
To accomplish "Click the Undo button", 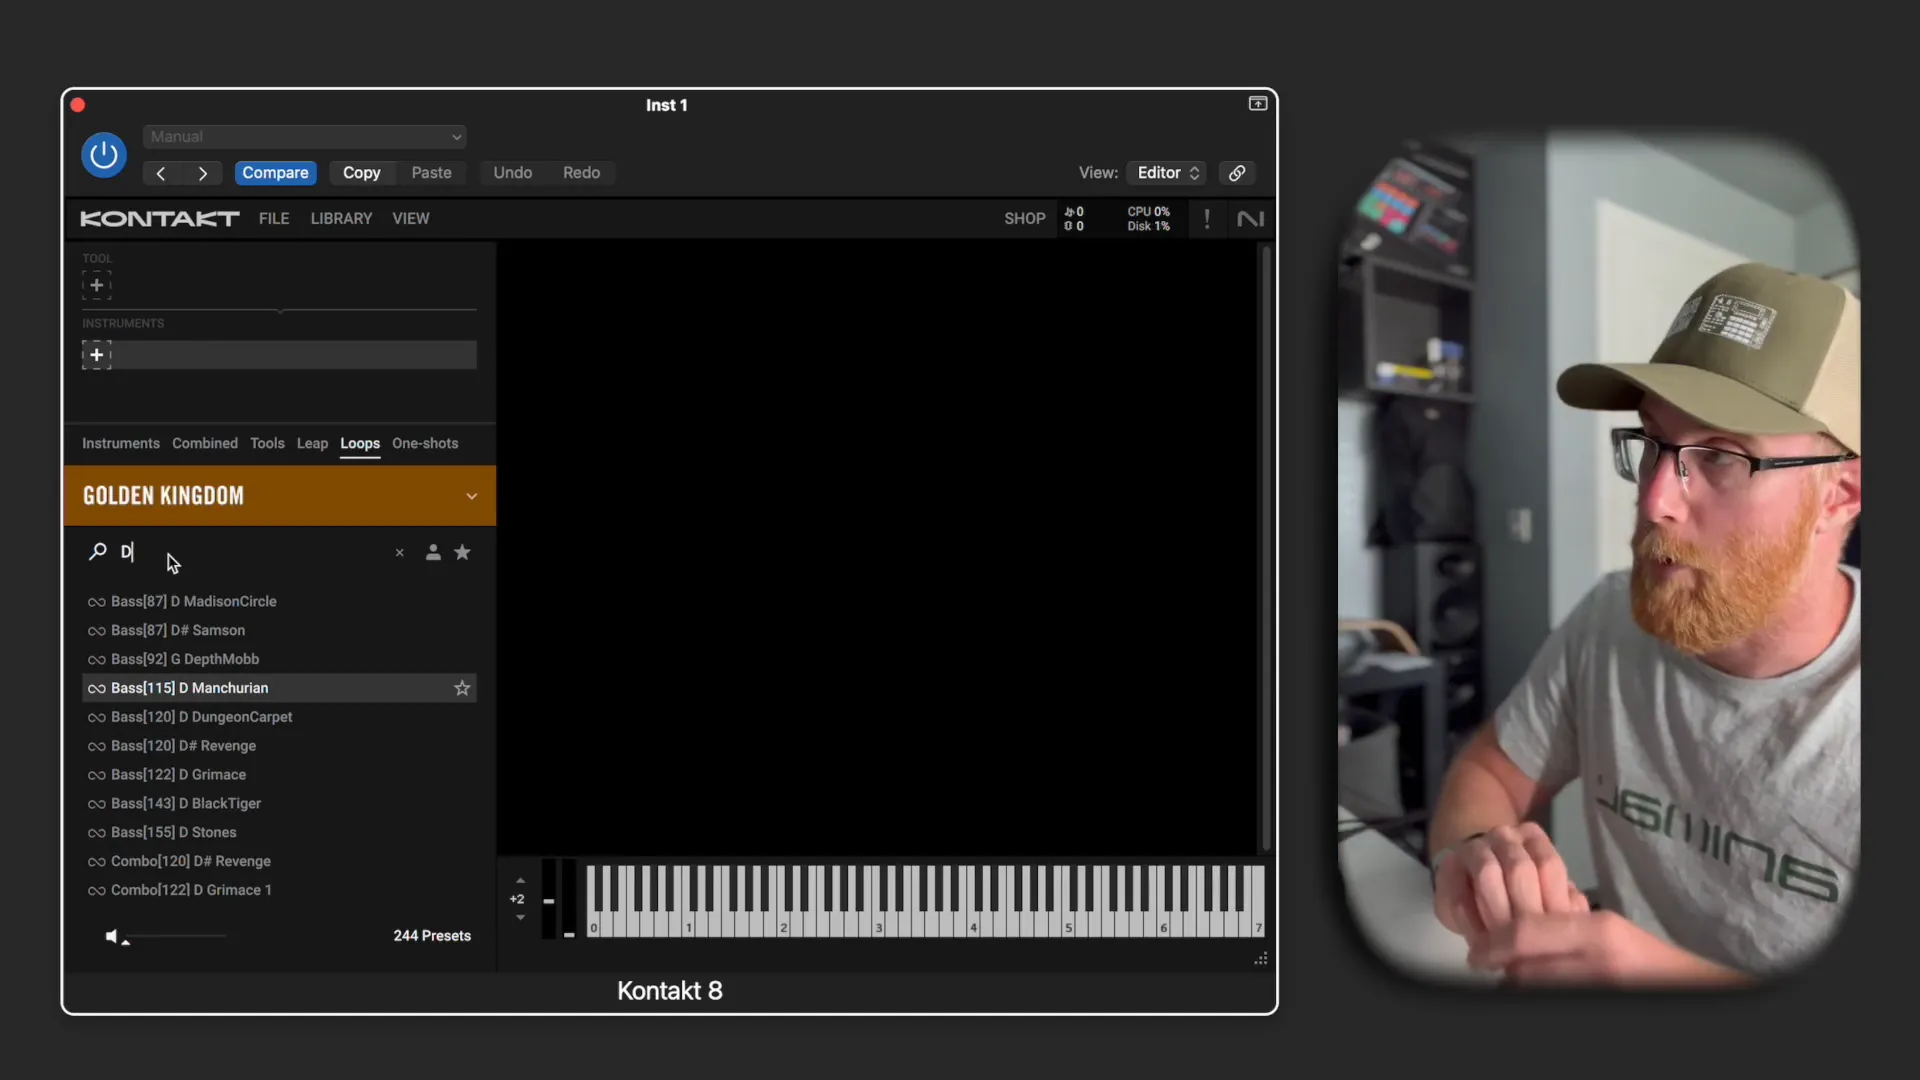I will click(x=512, y=173).
